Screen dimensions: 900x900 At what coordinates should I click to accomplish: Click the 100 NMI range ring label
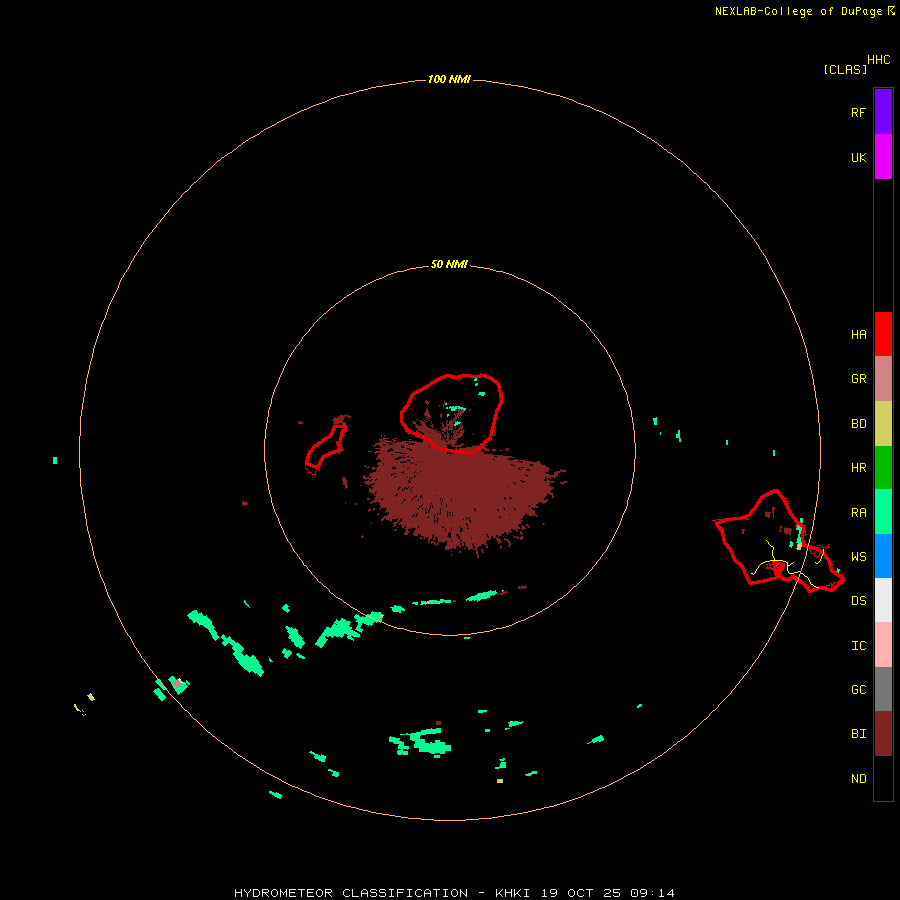point(449,79)
